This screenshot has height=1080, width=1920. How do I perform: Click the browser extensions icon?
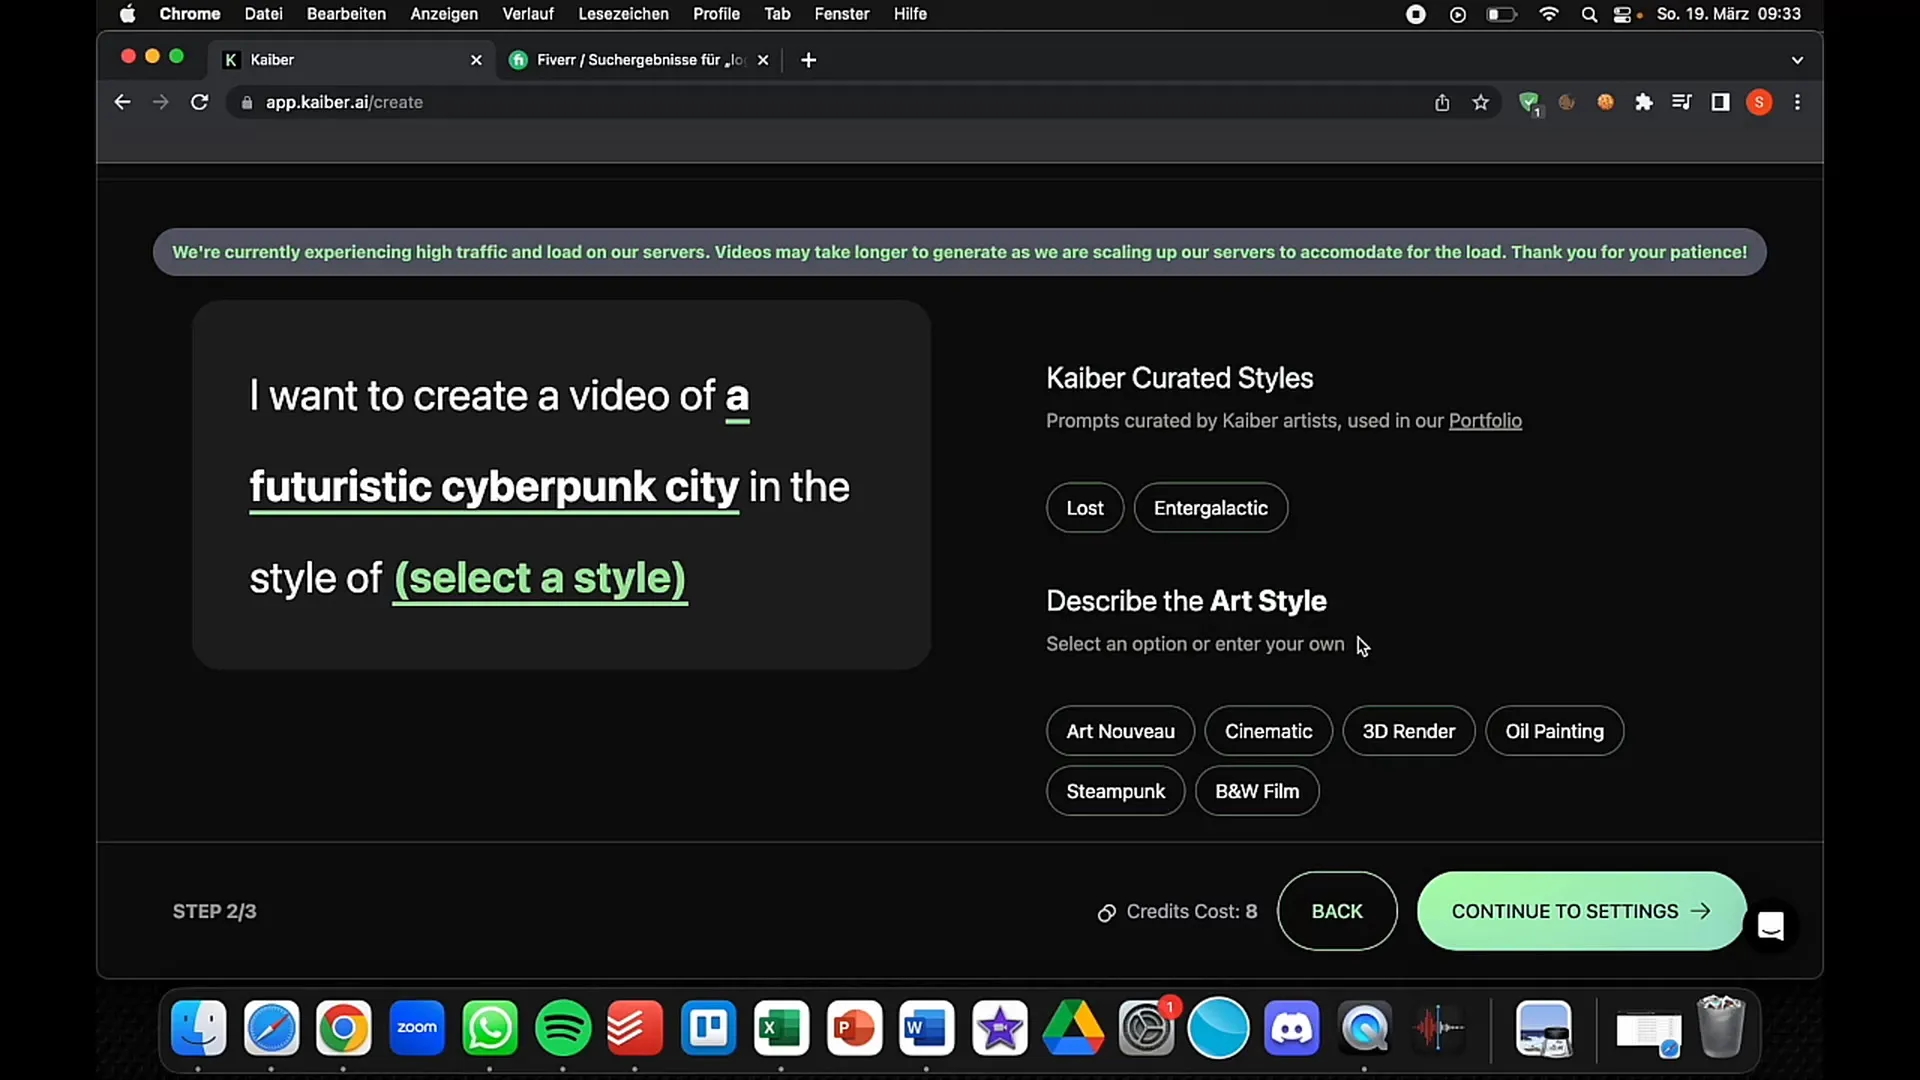pyautogui.click(x=1644, y=102)
